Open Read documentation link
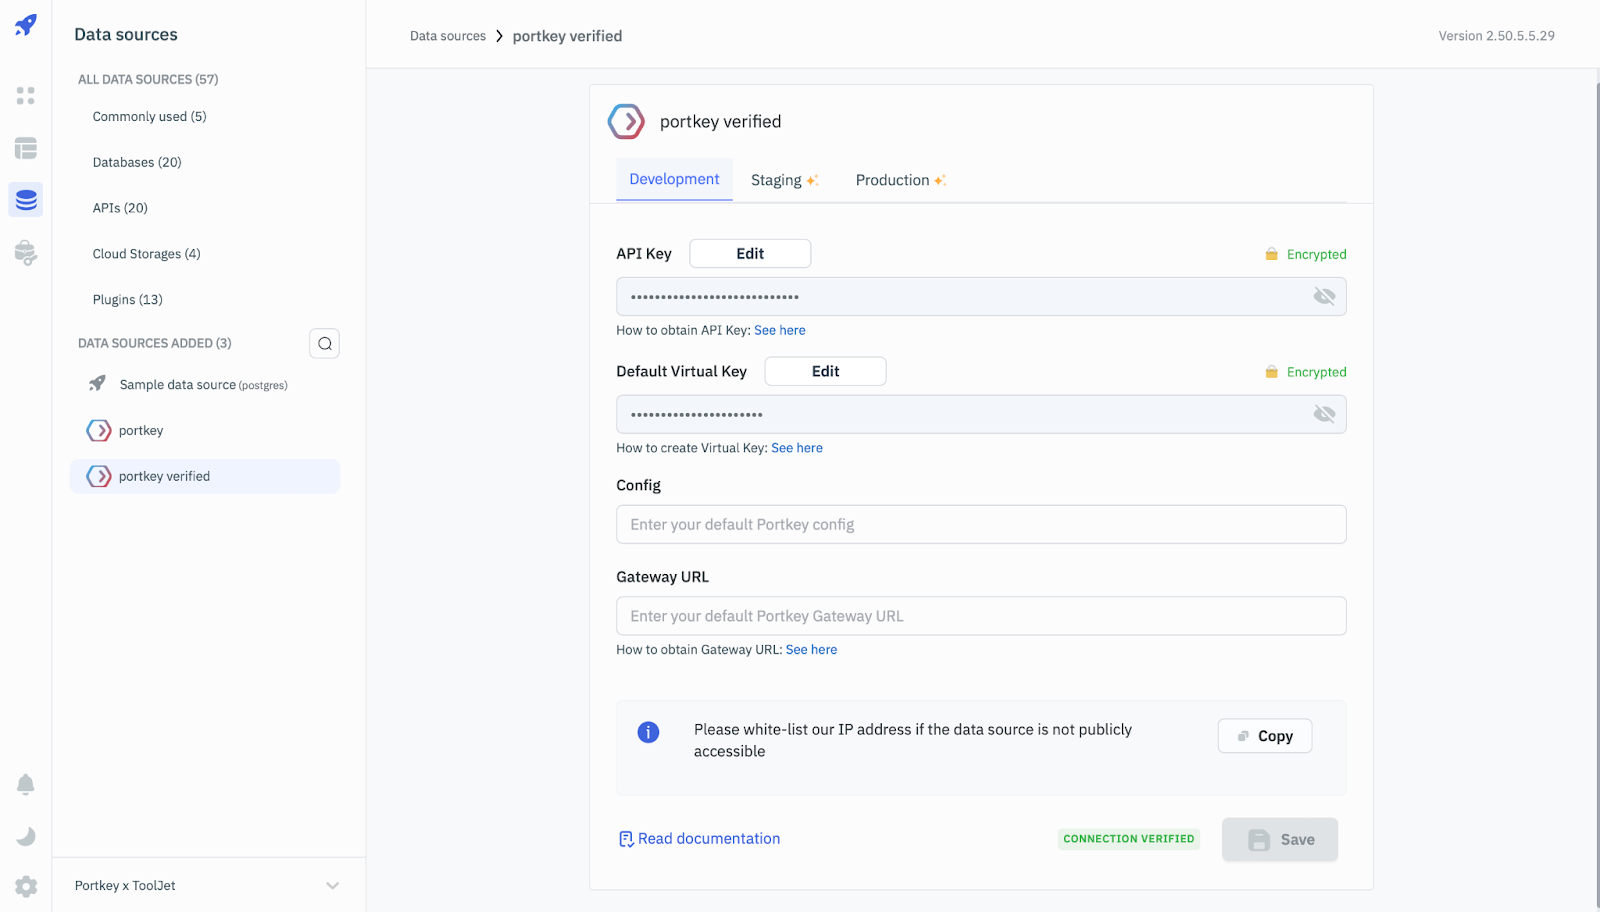Image resolution: width=1600 pixels, height=912 pixels. [699, 839]
